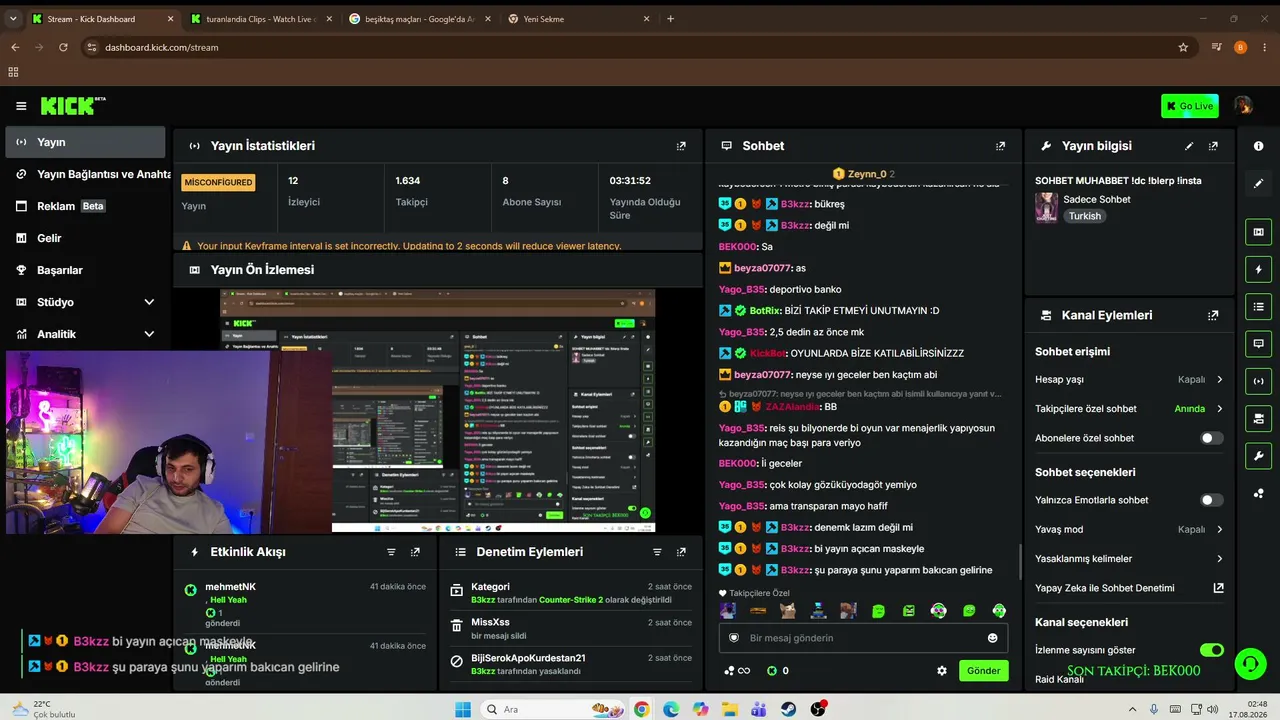Click the green support headset bubble
Screen dimensions: 1280x720
(x=1249, y=663)
